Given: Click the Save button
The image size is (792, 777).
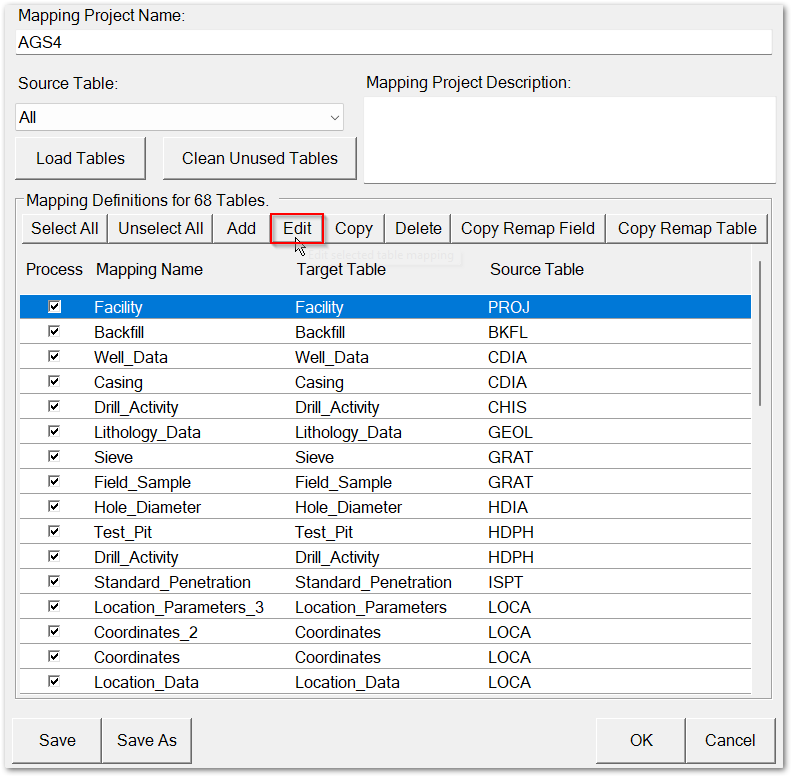Looking at the screenshot, I should (x=57, y=740).
